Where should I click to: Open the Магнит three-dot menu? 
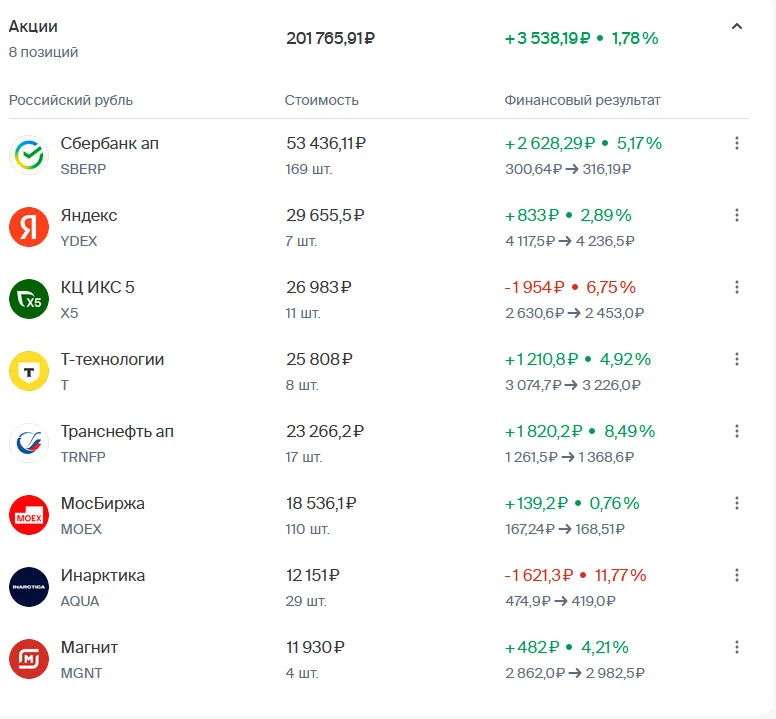click(x=736, y=647)
